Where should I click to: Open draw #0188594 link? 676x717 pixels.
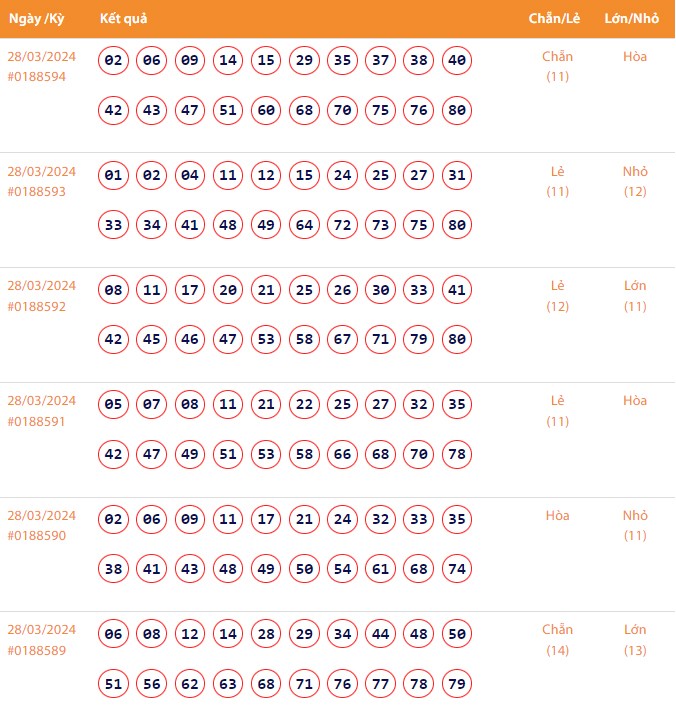coord(36,77)
